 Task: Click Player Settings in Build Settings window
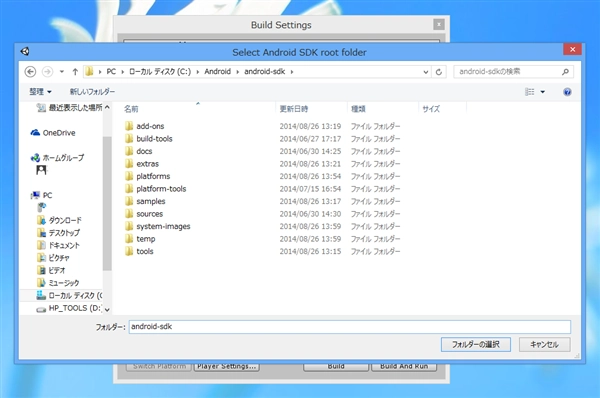click(x=227, y=366)
